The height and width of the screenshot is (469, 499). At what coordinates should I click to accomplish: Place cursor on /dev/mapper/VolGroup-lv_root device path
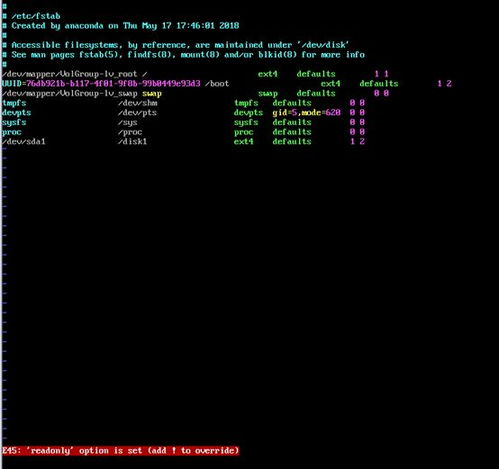pyautogui.click(x=69, y=74)
